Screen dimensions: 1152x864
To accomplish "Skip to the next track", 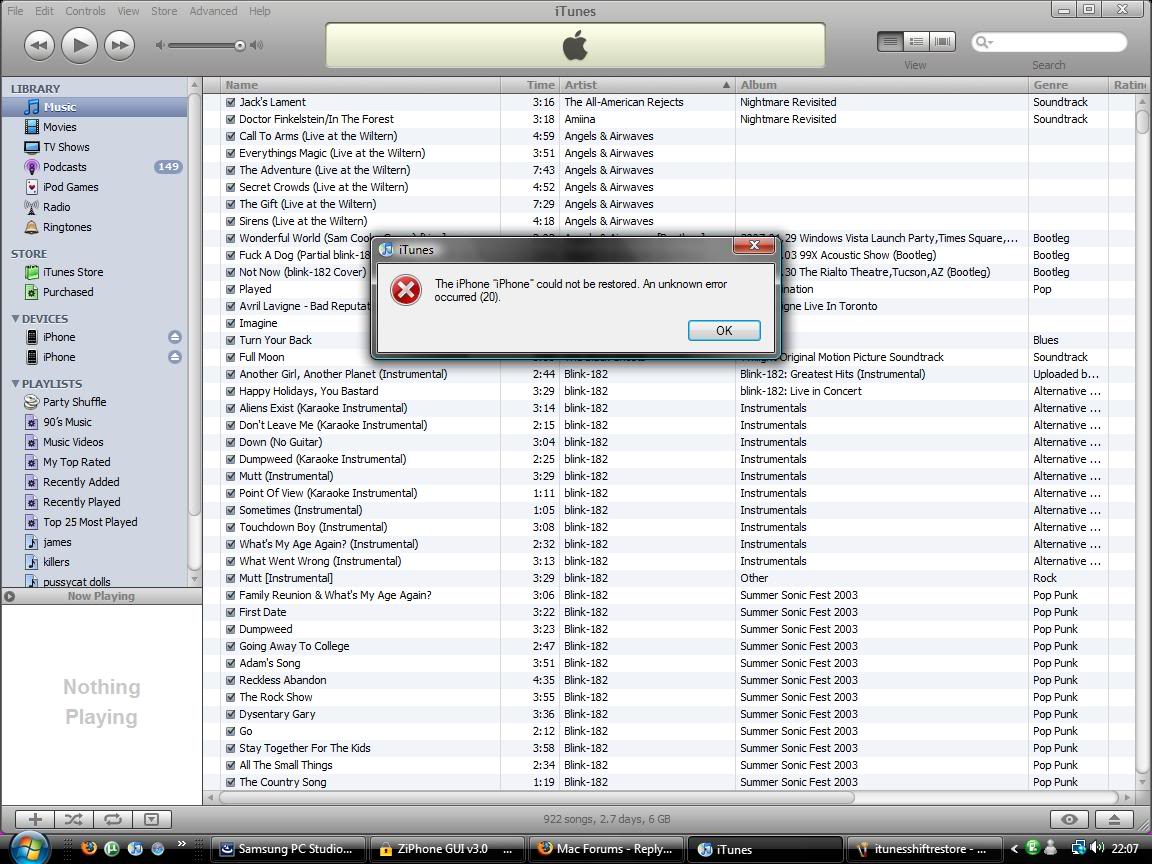I will (x=119, y=46).
